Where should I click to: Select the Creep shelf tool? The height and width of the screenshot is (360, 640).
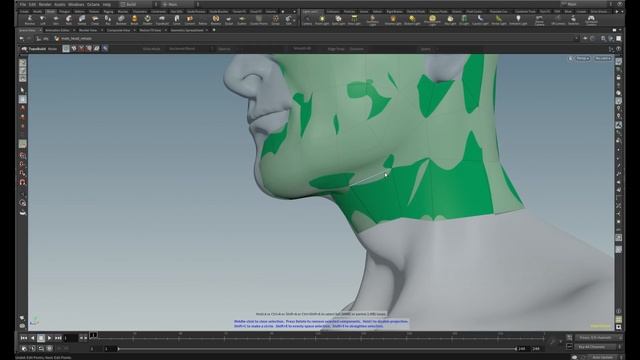tap(95, 20)
